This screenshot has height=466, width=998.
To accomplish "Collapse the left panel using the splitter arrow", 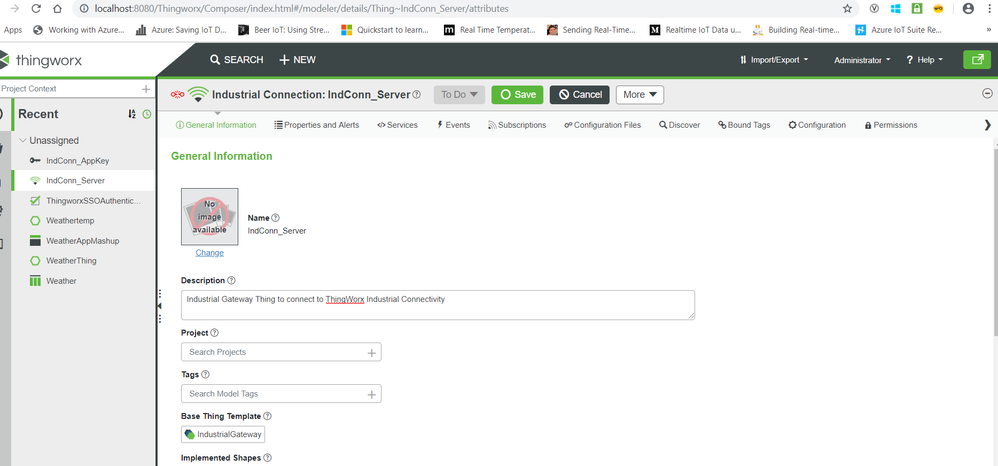I will pyautogui.click(x=159, y=306).
